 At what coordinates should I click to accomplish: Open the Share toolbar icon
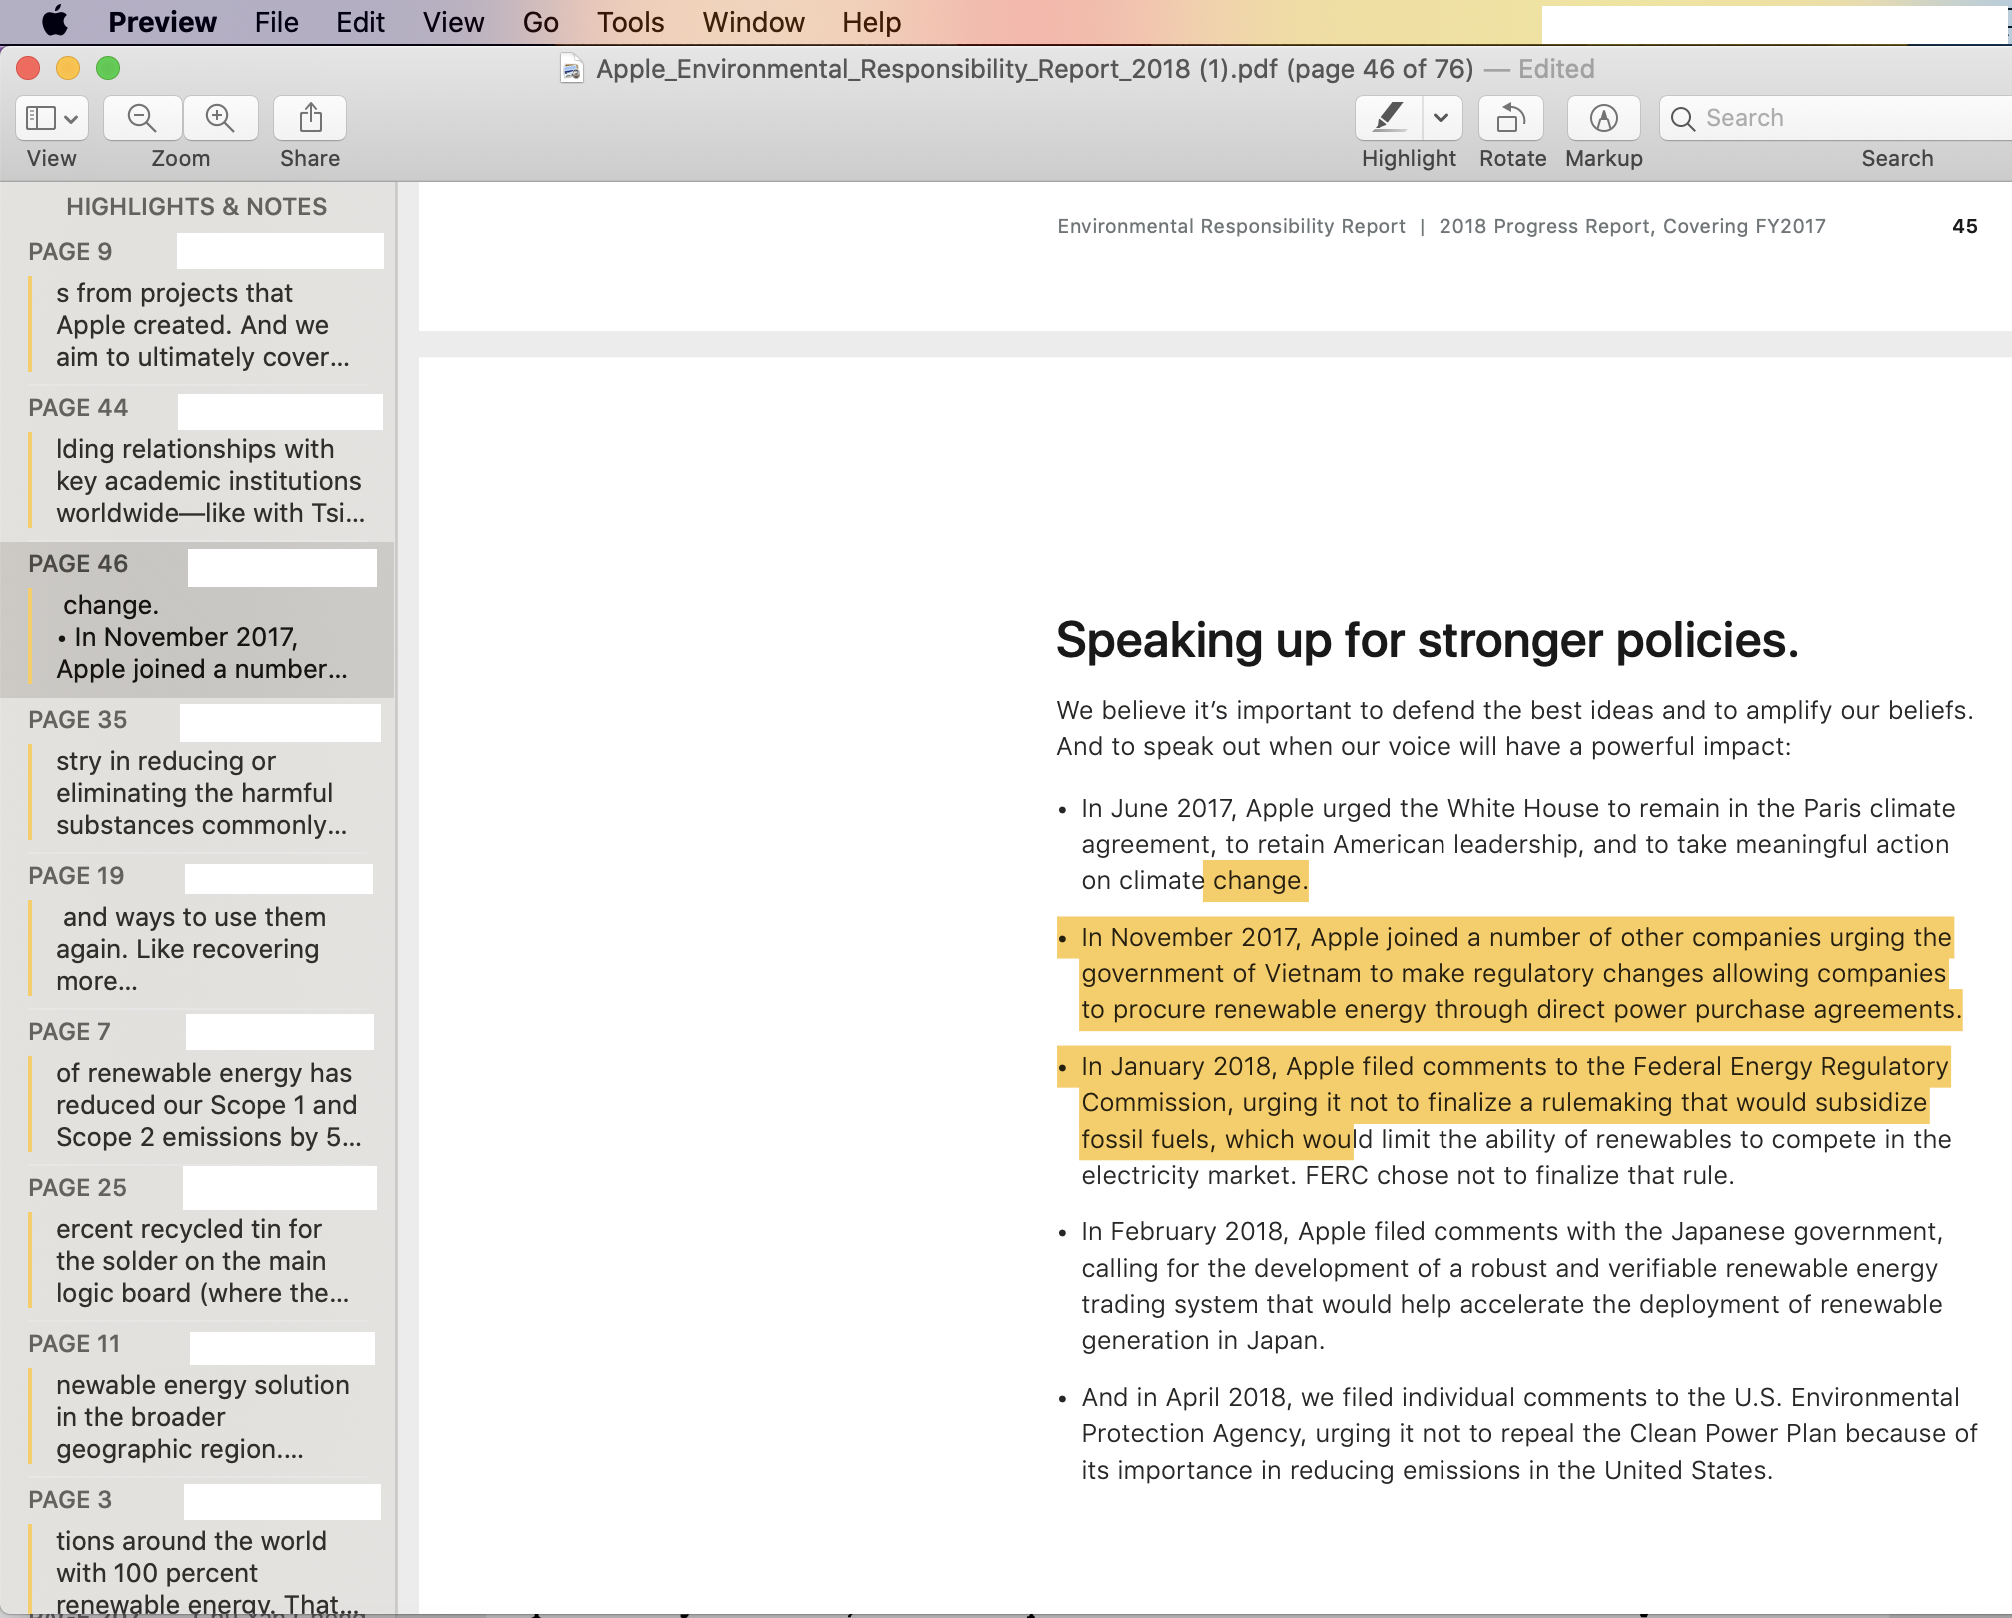310,118
